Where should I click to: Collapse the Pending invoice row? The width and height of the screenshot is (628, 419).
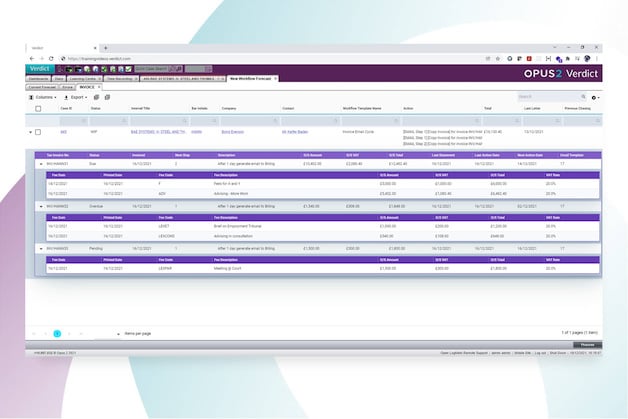click(x=41, y=248)
